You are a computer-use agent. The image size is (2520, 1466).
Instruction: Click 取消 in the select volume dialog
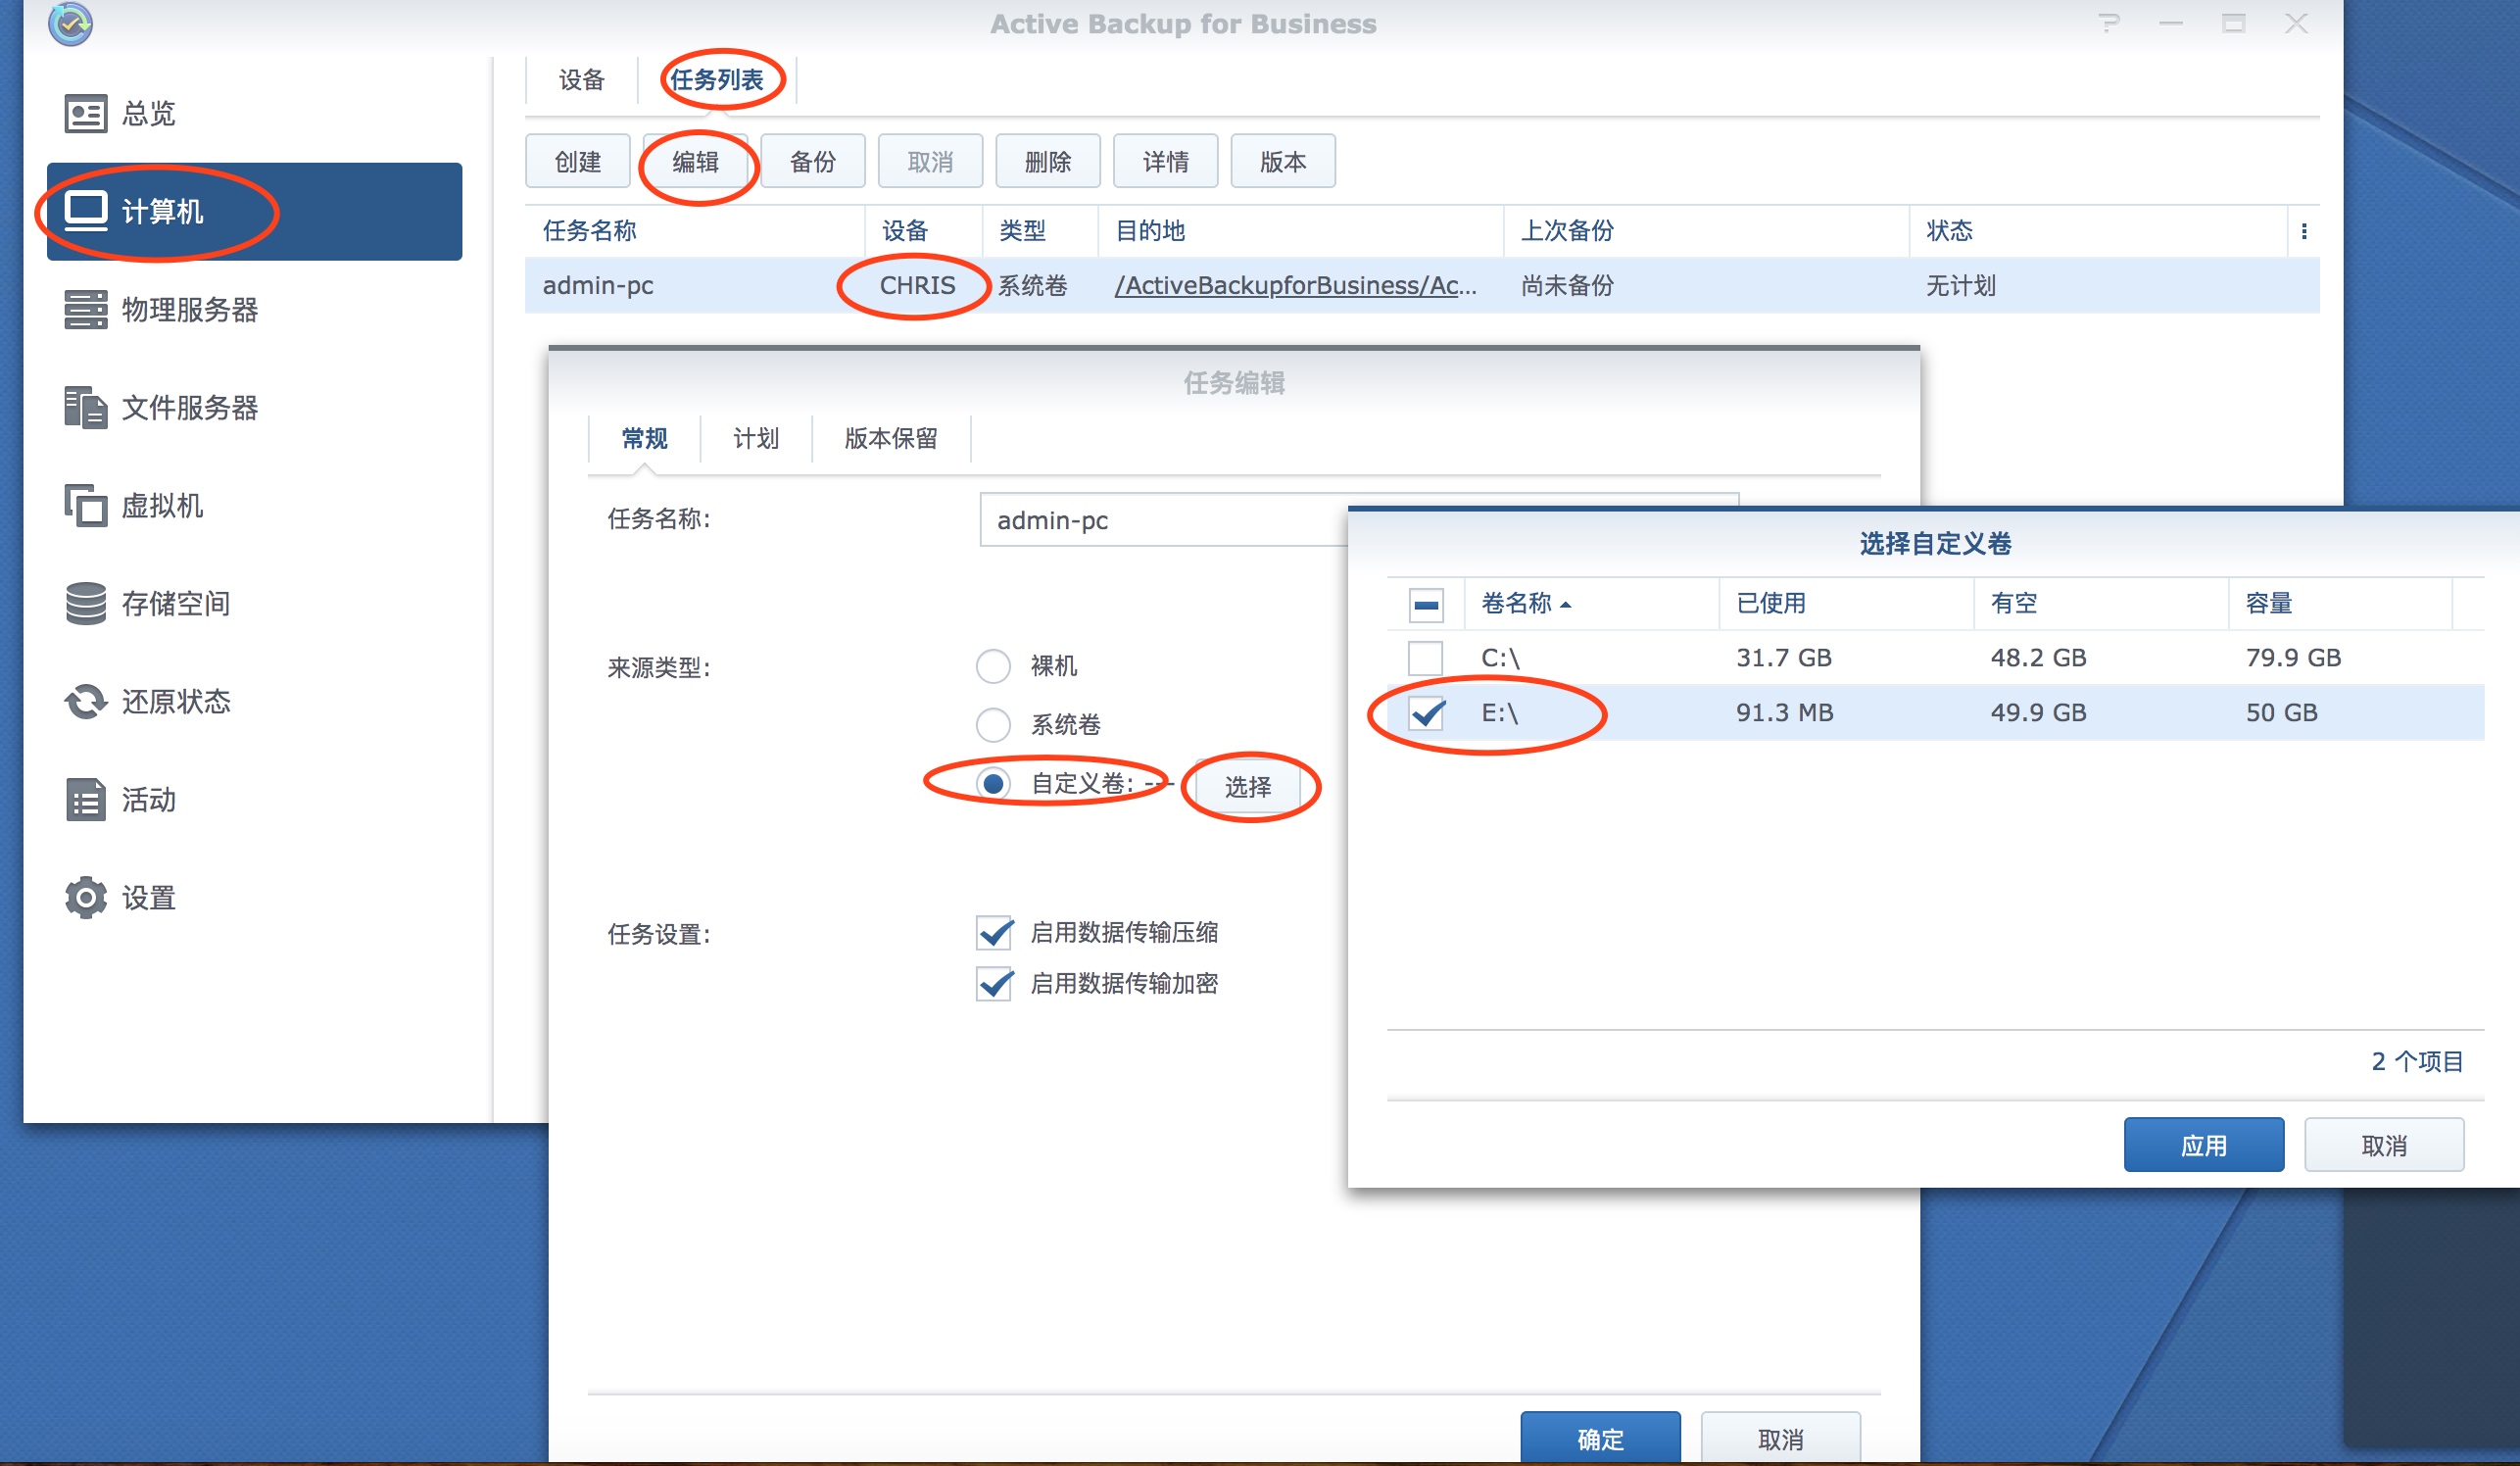(x=2384, y=1145)
